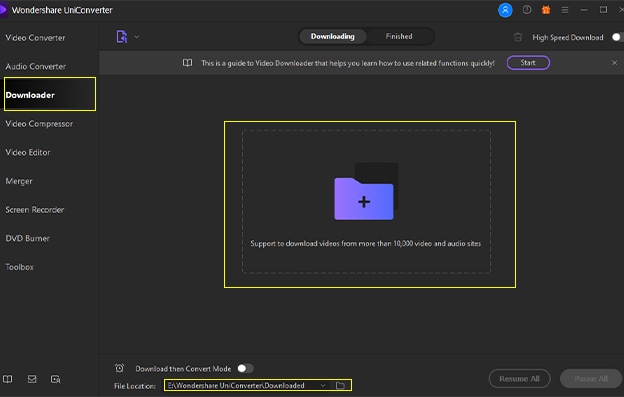Expand the arrow beside the paste URL icon
The width and height of the screenshot is (624, 397).
(136, 37)
